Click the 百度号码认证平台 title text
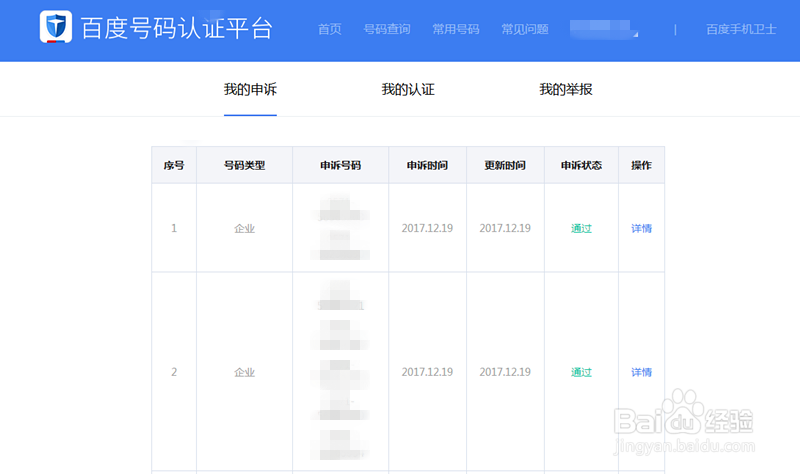 (177, 28)
